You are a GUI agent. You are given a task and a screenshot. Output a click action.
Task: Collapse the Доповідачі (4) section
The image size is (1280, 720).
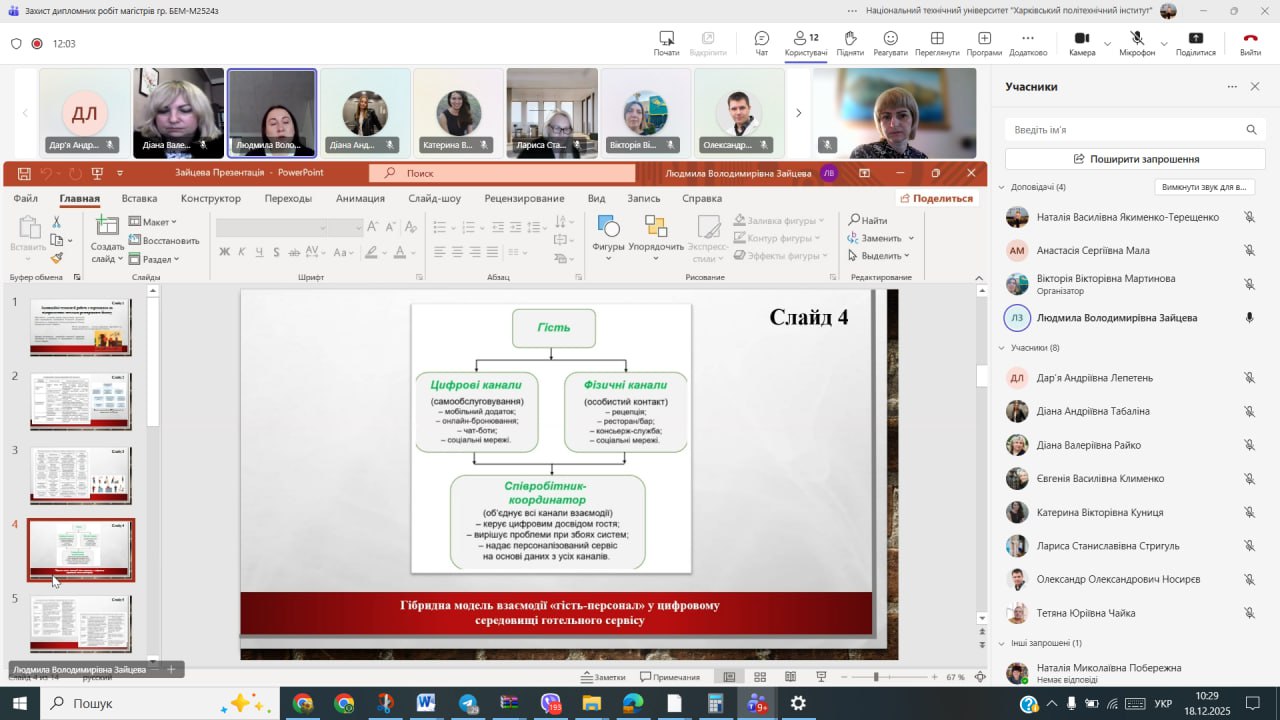point(1002,187)
